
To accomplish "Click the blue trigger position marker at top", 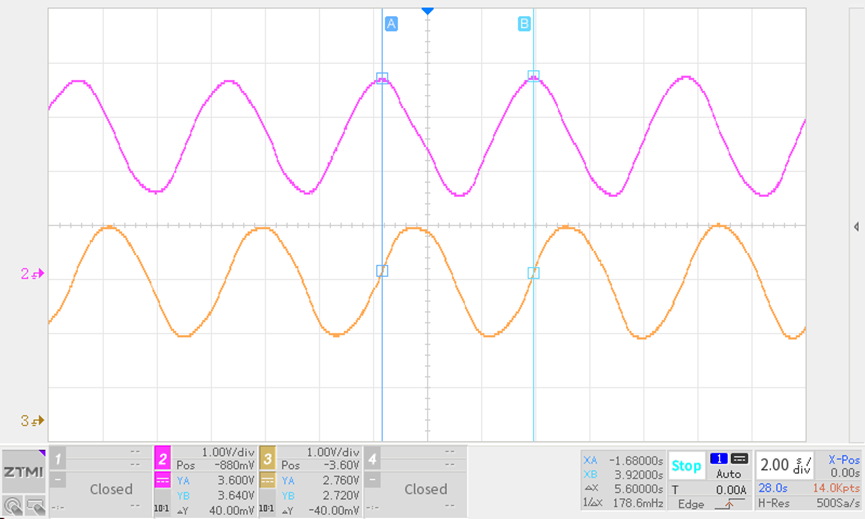I will tap(428, 11).
